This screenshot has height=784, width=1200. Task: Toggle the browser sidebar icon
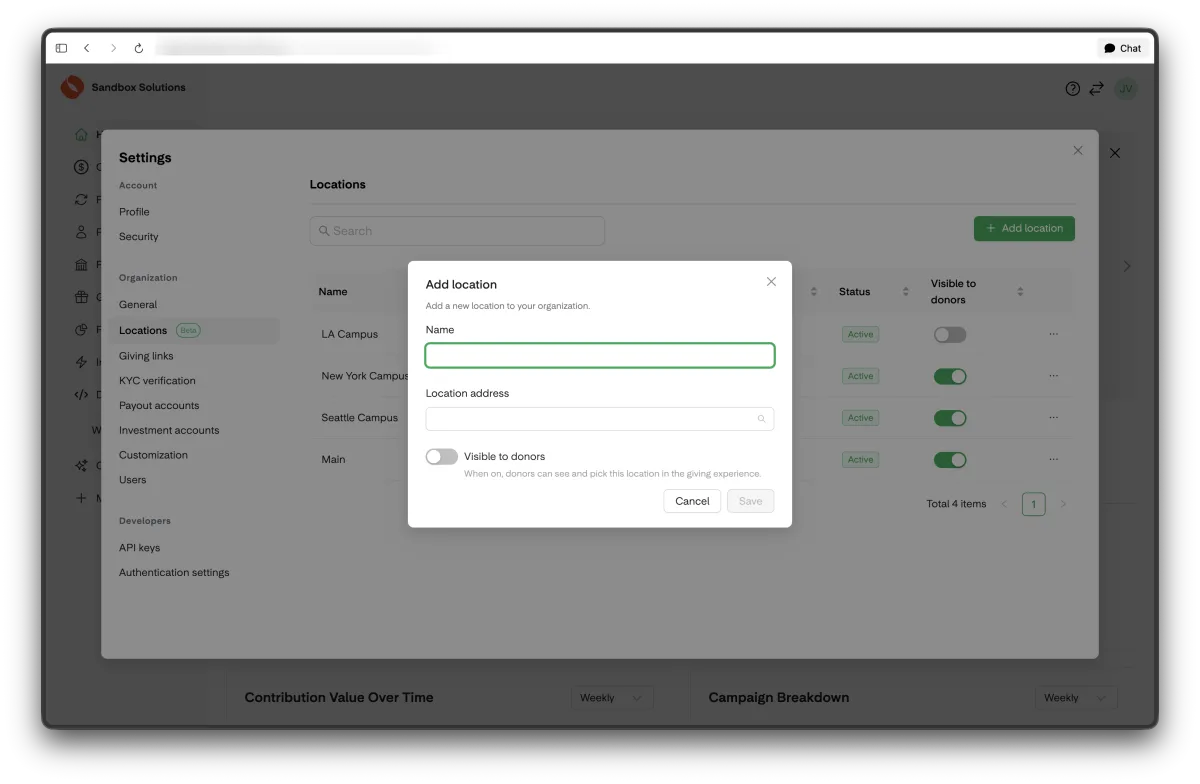[x=61, y=48]
